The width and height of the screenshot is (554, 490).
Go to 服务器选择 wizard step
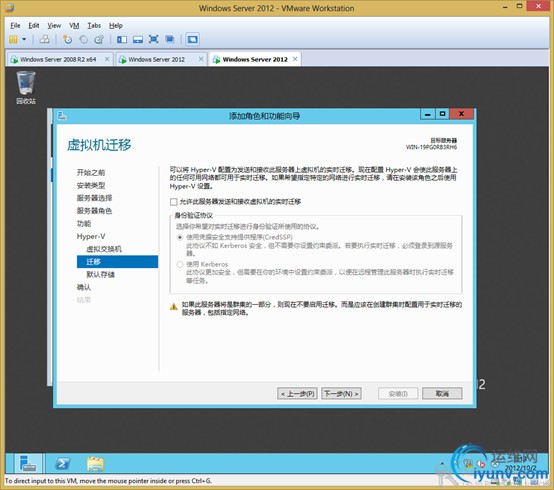[x=94, y=198]
